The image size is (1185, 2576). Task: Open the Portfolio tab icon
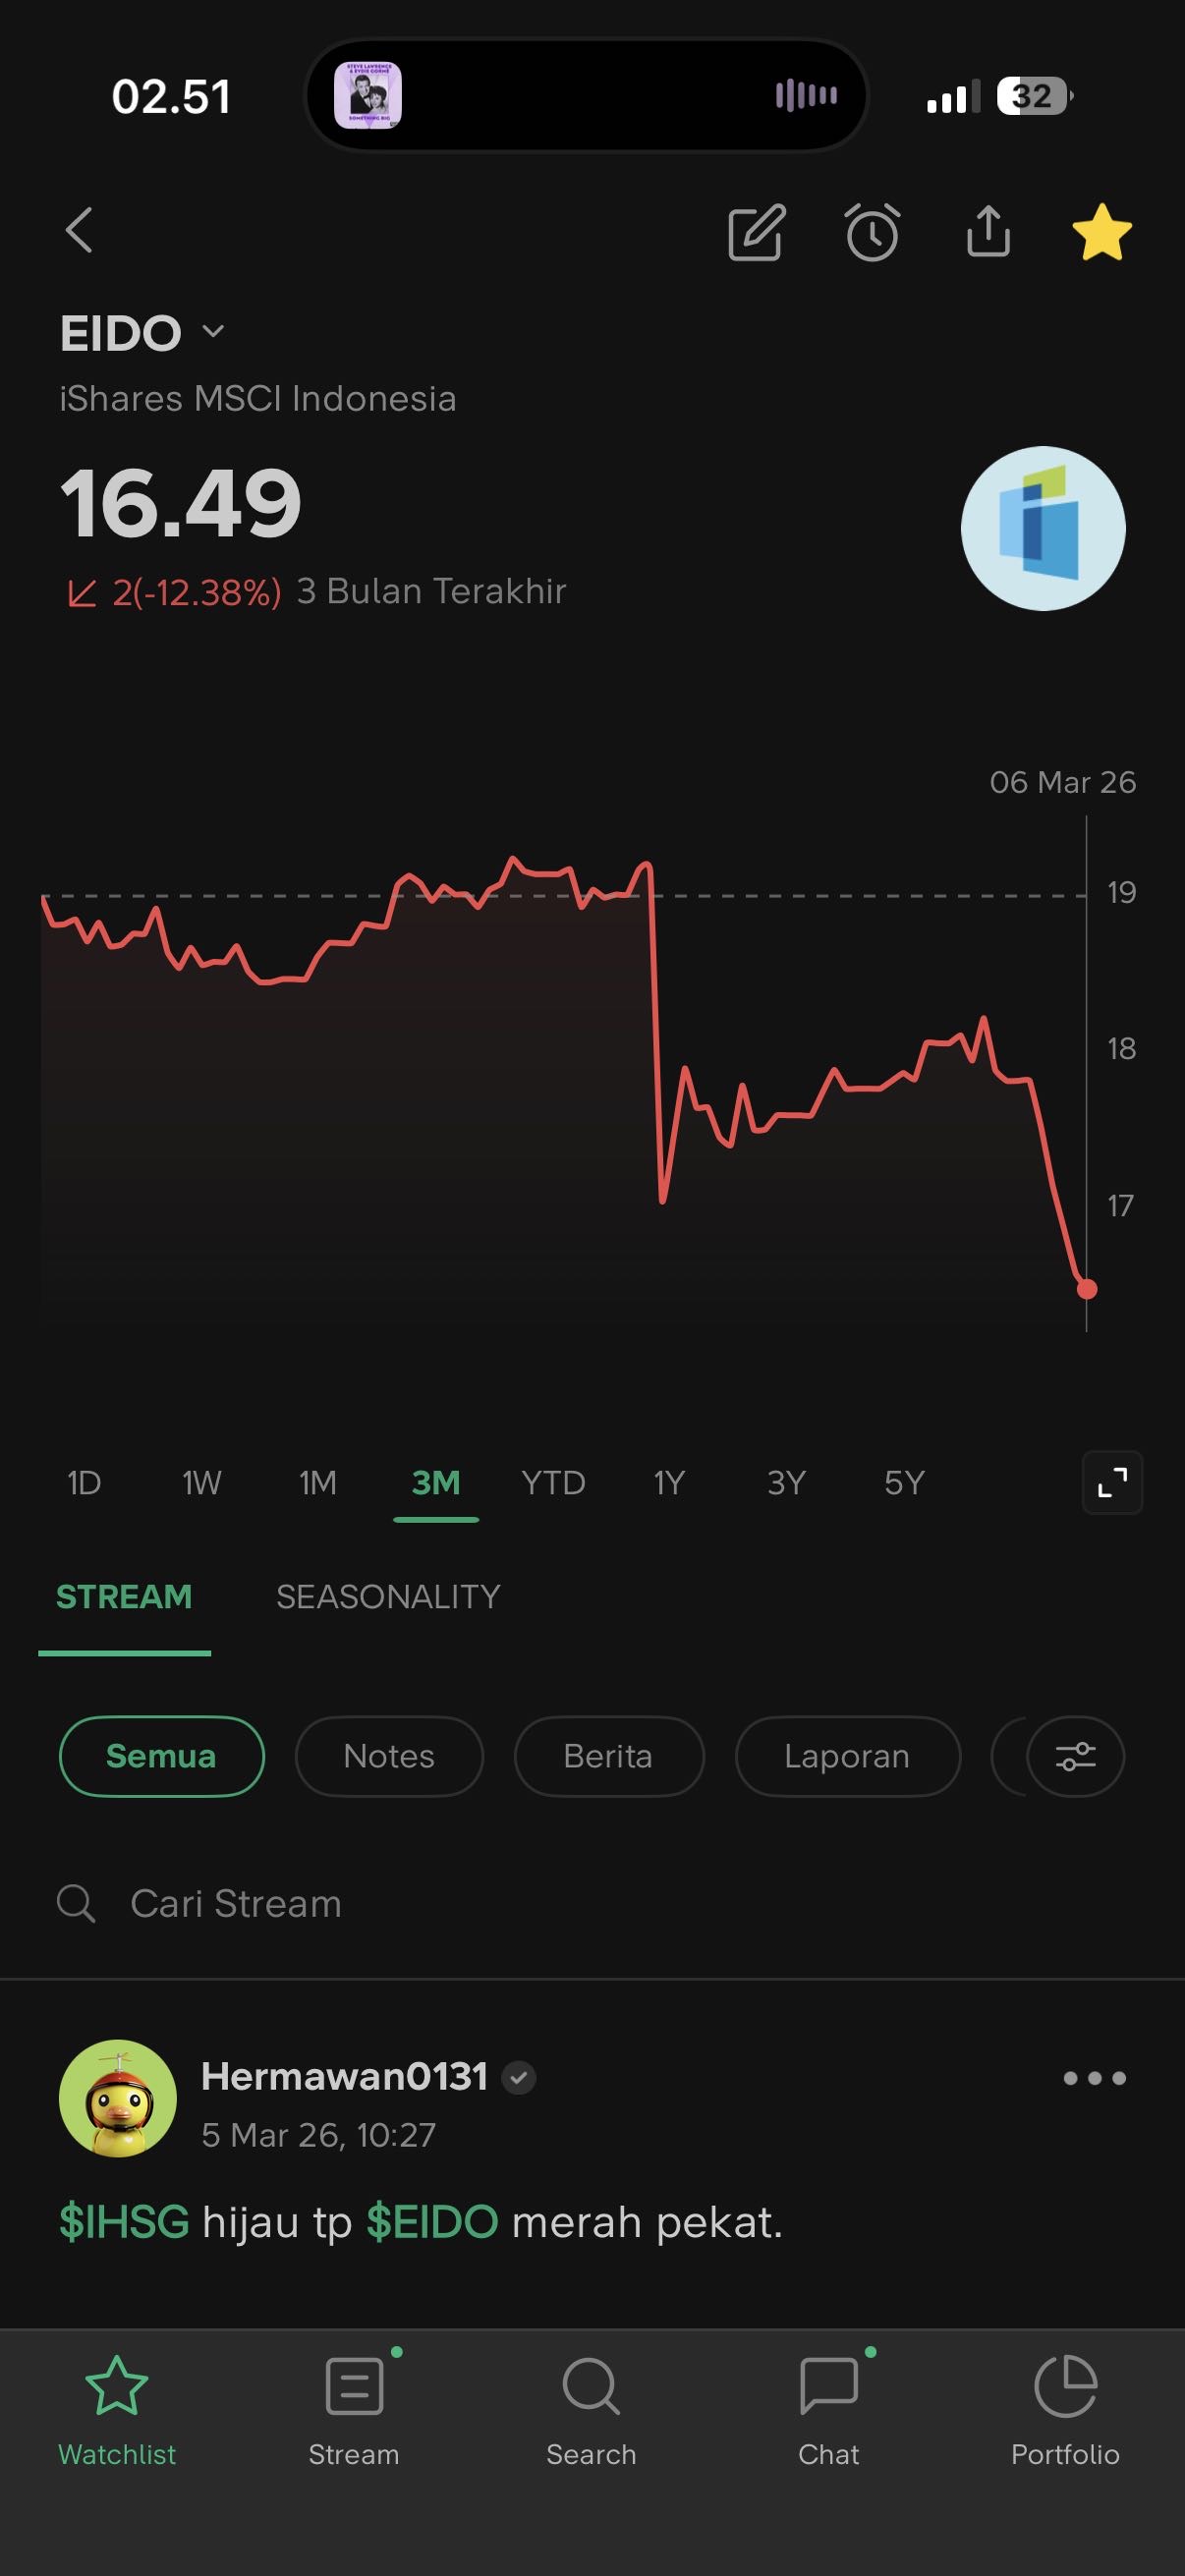pyautogui.click(x=1065, y=2409)
